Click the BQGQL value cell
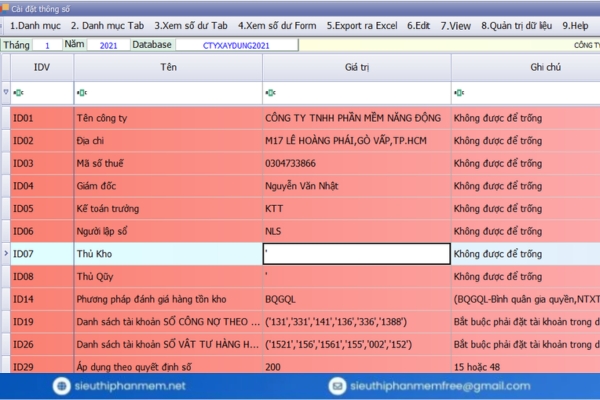Screen dimensions: 600x400 357,299
